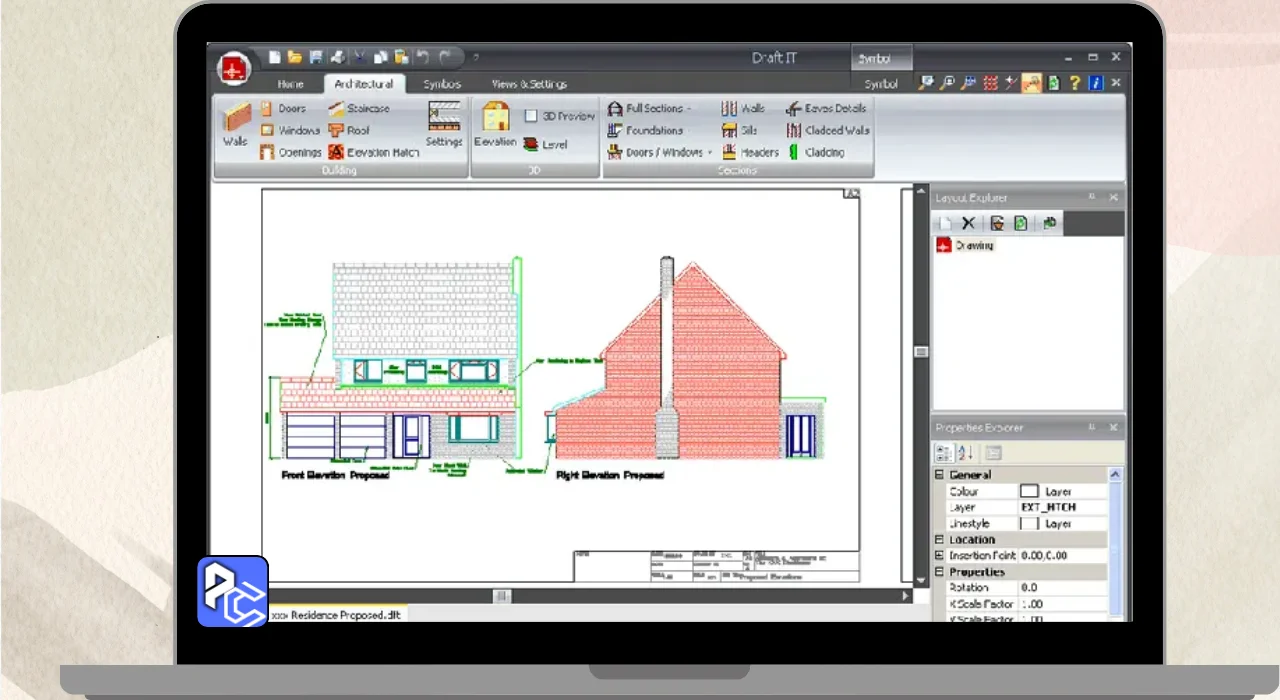The width and height of the screenshot is (1280, 700).
Task: Choose the Walls tool in Sections group
Action: tap(743, 108)
